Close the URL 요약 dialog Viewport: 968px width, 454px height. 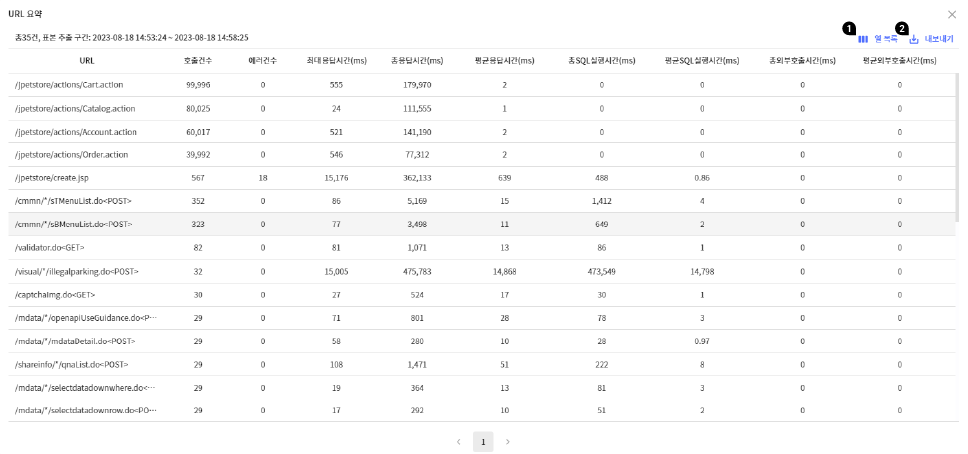tap(951, 14)
